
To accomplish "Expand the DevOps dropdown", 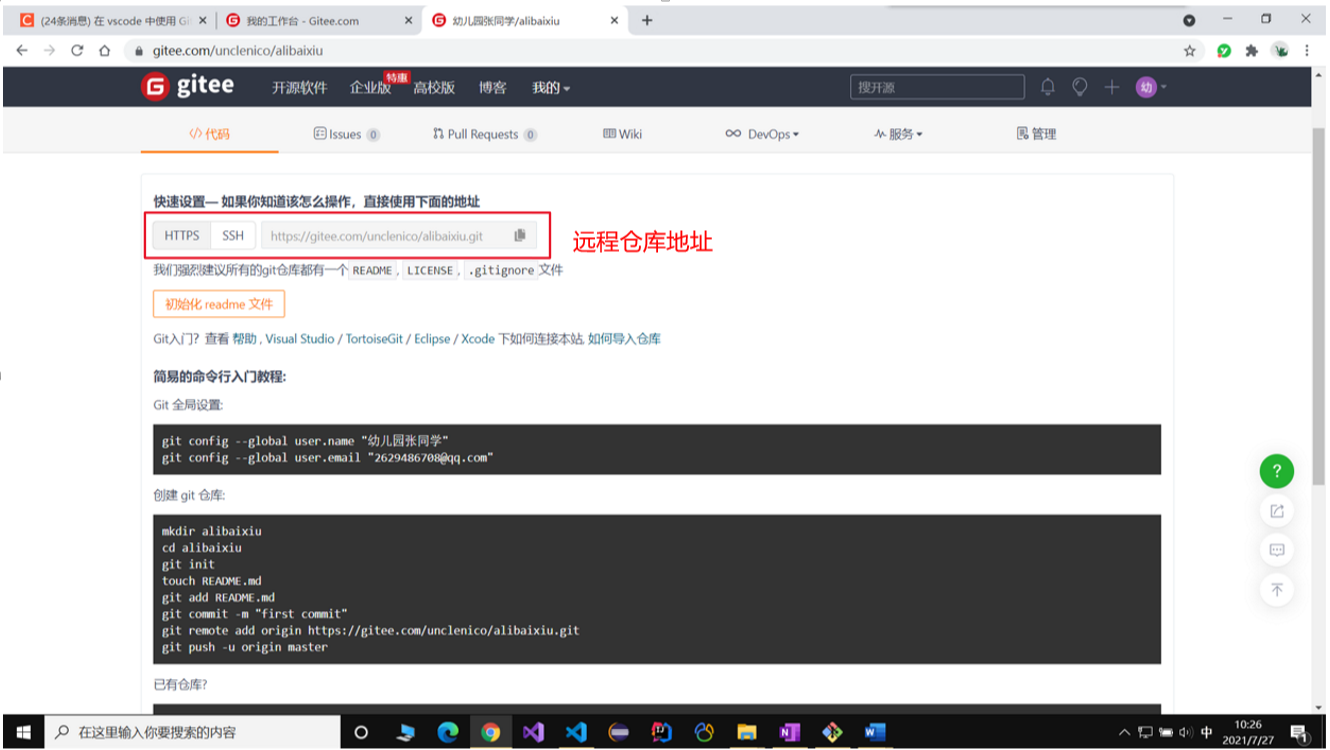I will [x=762, y=134].
